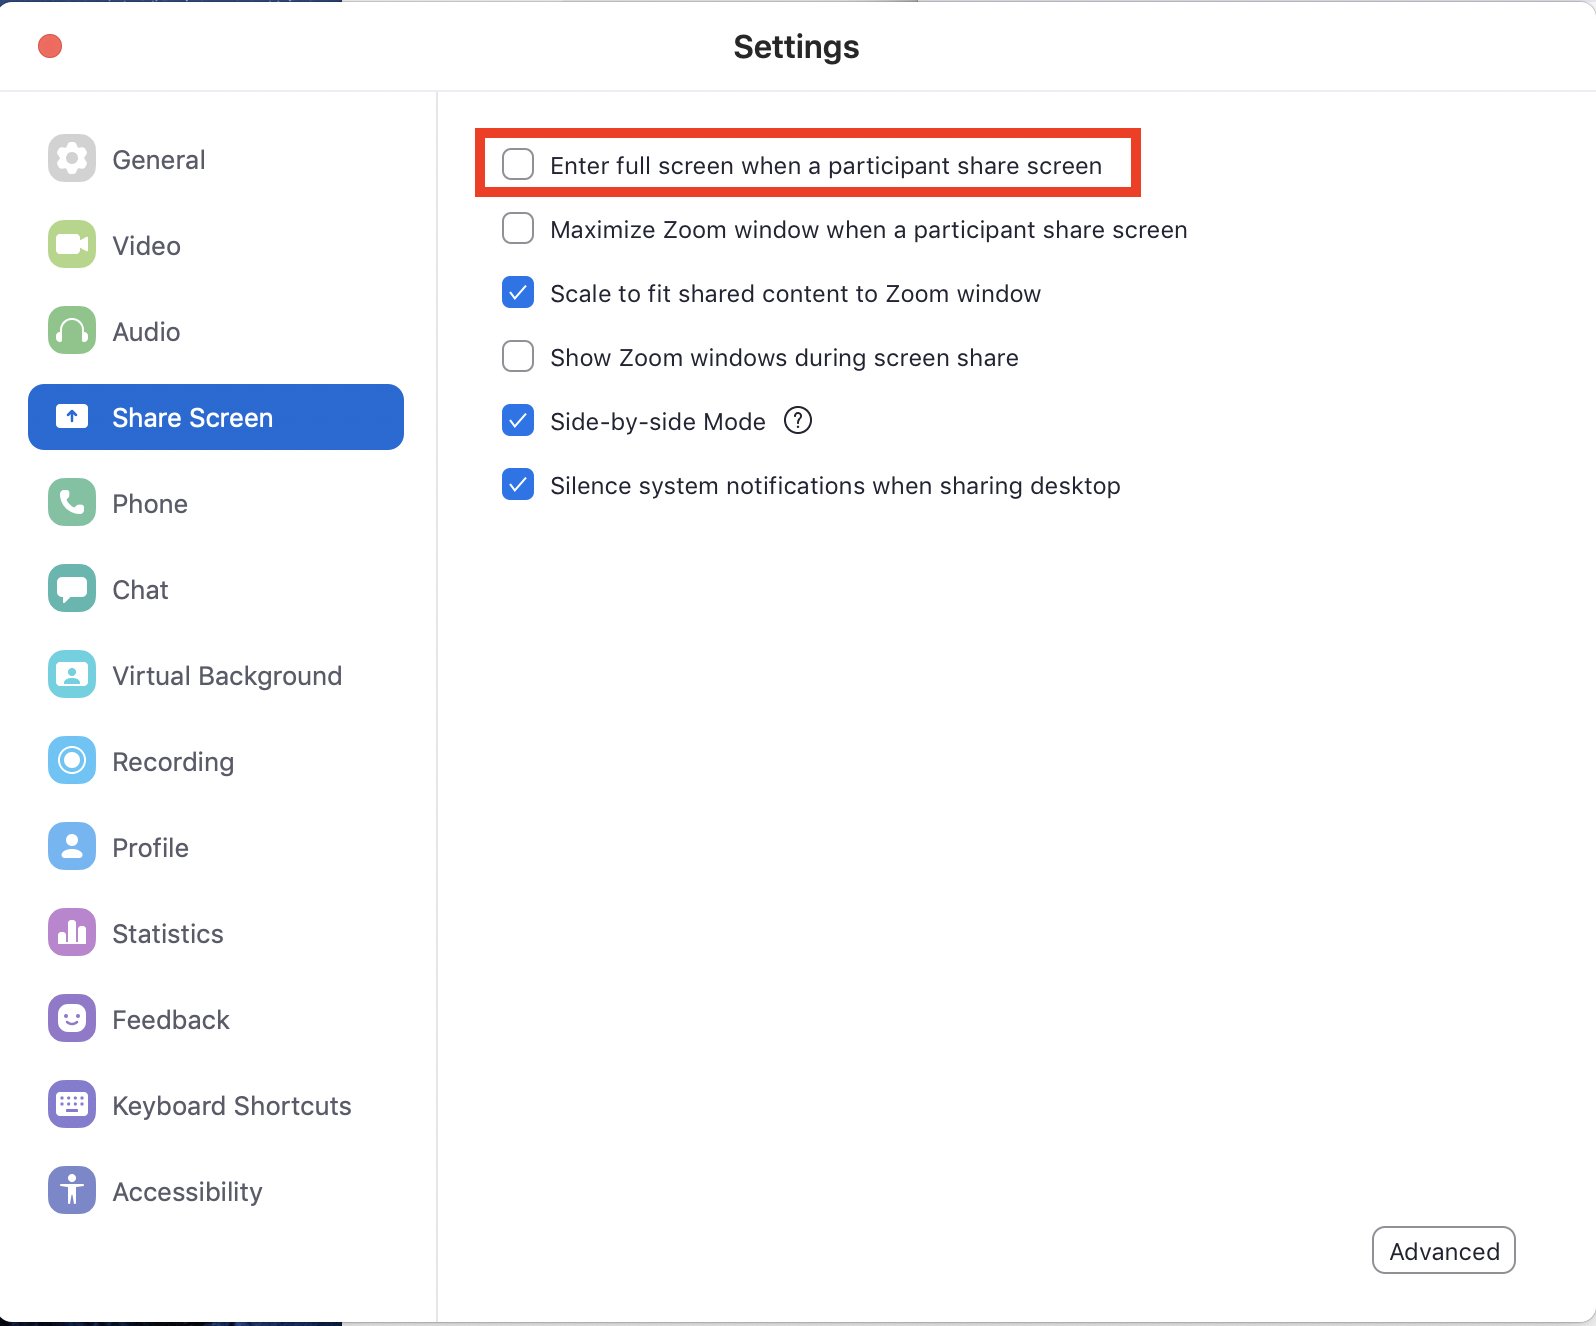Enable Maximize Zoom window checkbox
The height and width of the screenshot is (1326, 1596).
point(518,228)
